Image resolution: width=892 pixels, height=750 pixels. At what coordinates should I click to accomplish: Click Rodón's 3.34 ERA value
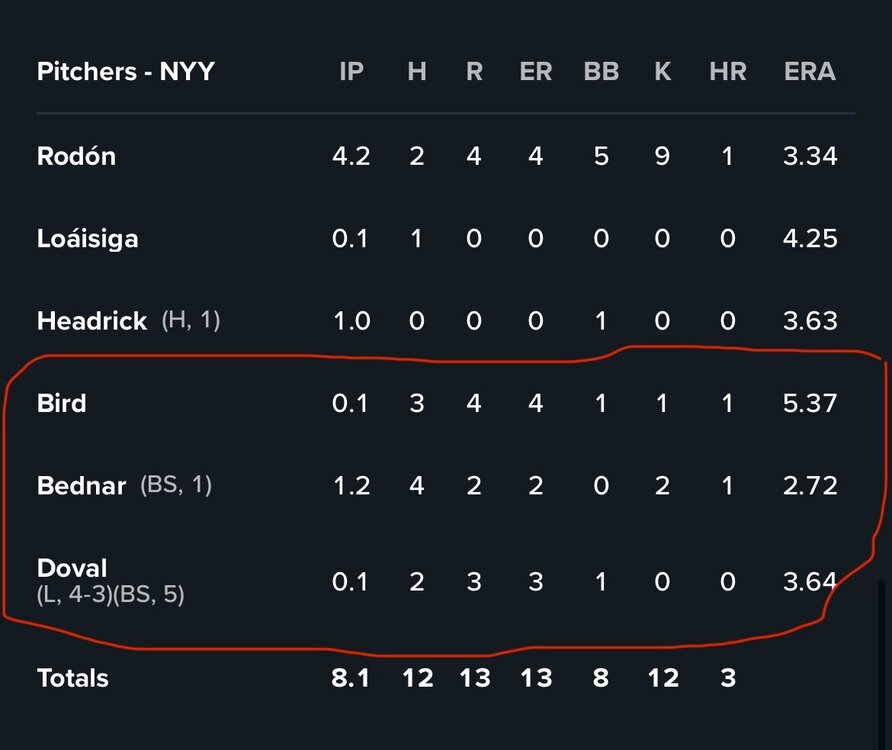tap(810, 156)
